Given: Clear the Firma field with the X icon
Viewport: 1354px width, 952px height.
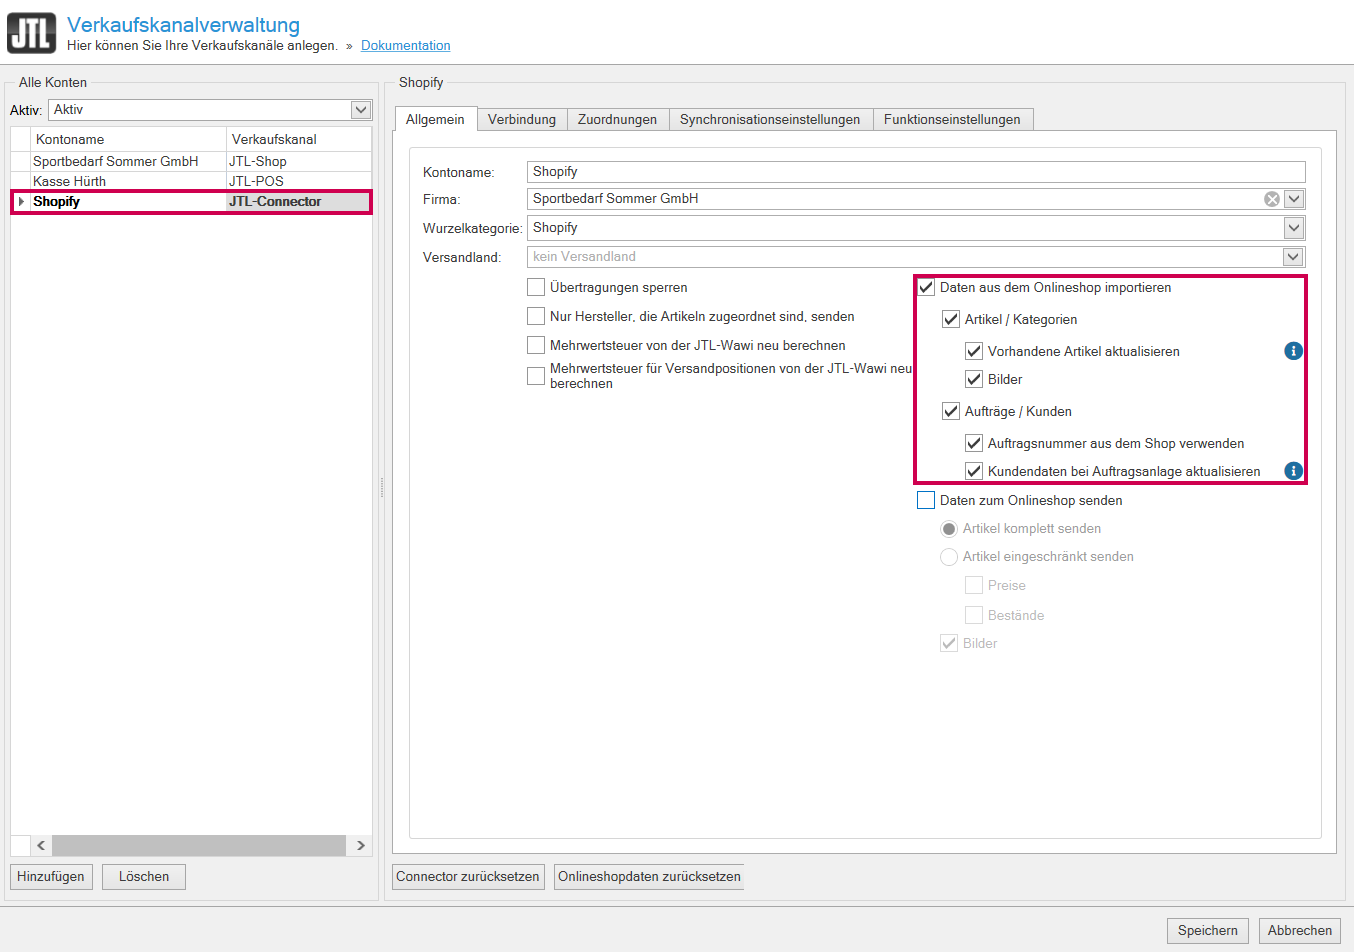Looking at the screenshot, I should click(x=1272, y=199).
